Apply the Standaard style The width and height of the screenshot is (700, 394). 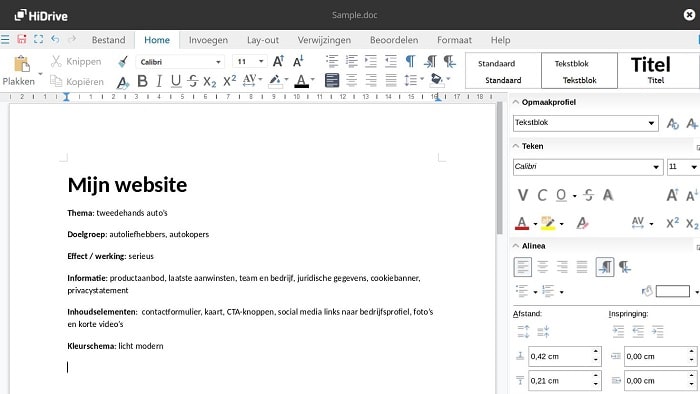[503, 71]
